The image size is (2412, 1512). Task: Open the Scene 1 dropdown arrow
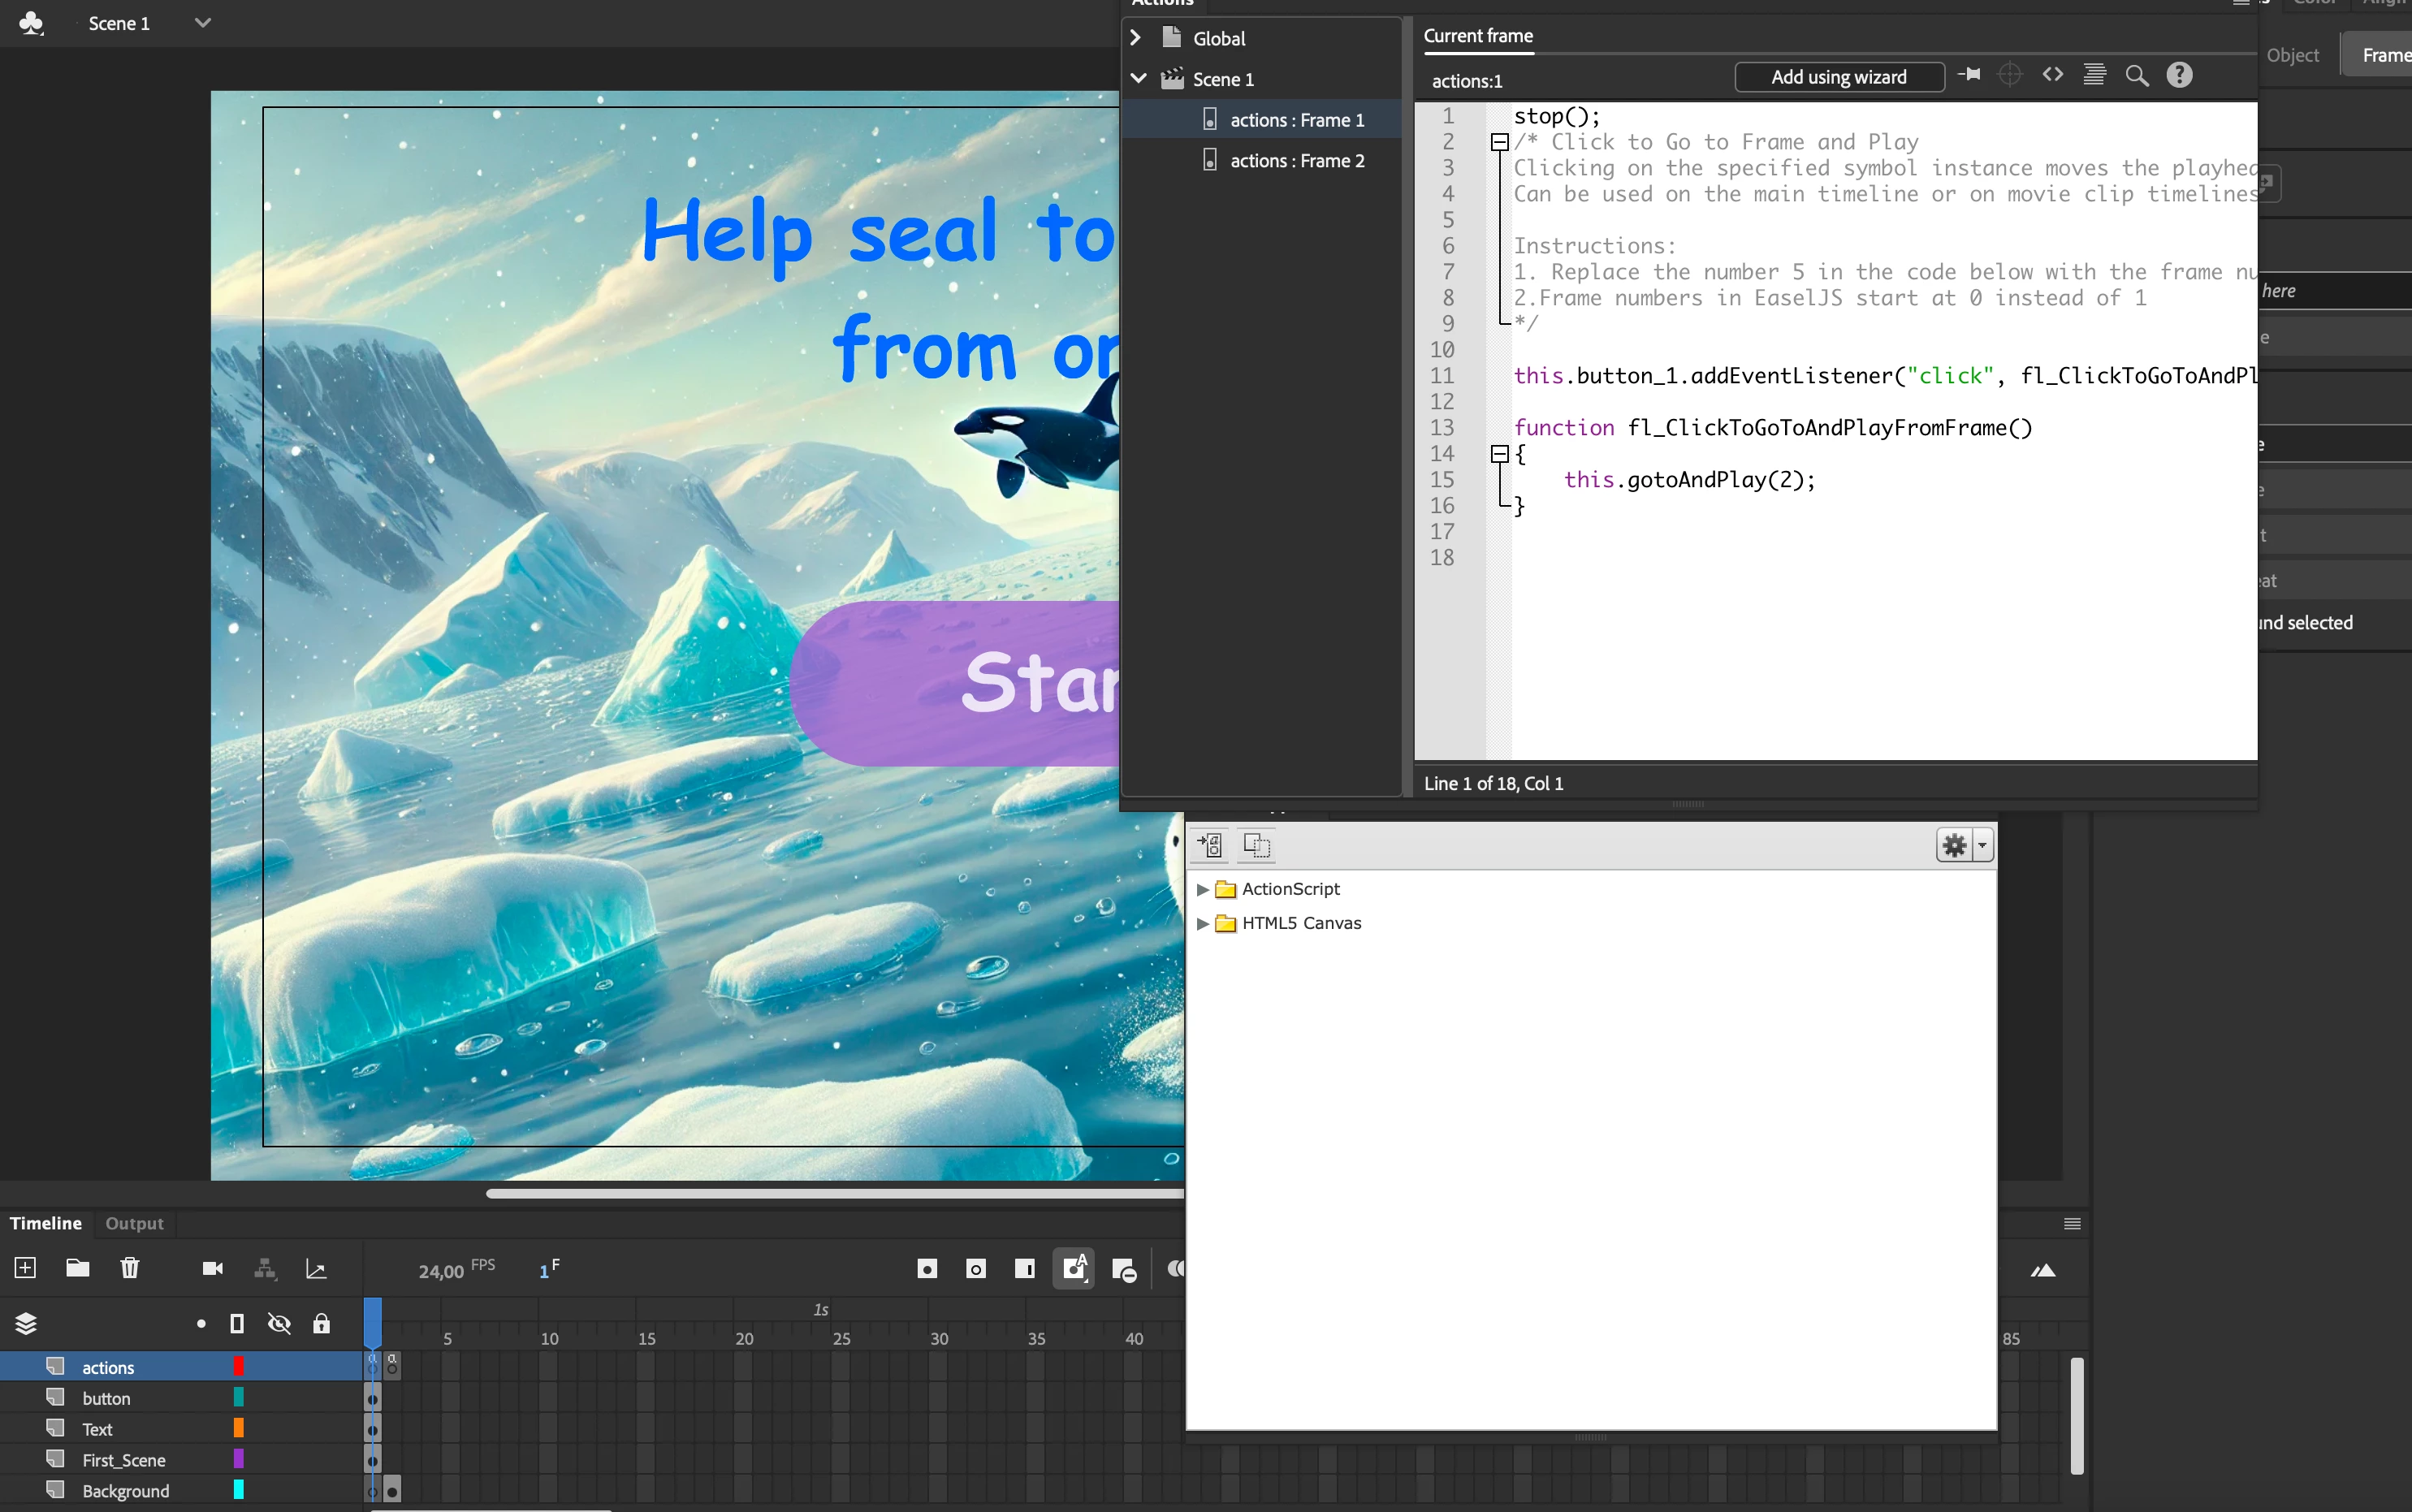[203, 22]
